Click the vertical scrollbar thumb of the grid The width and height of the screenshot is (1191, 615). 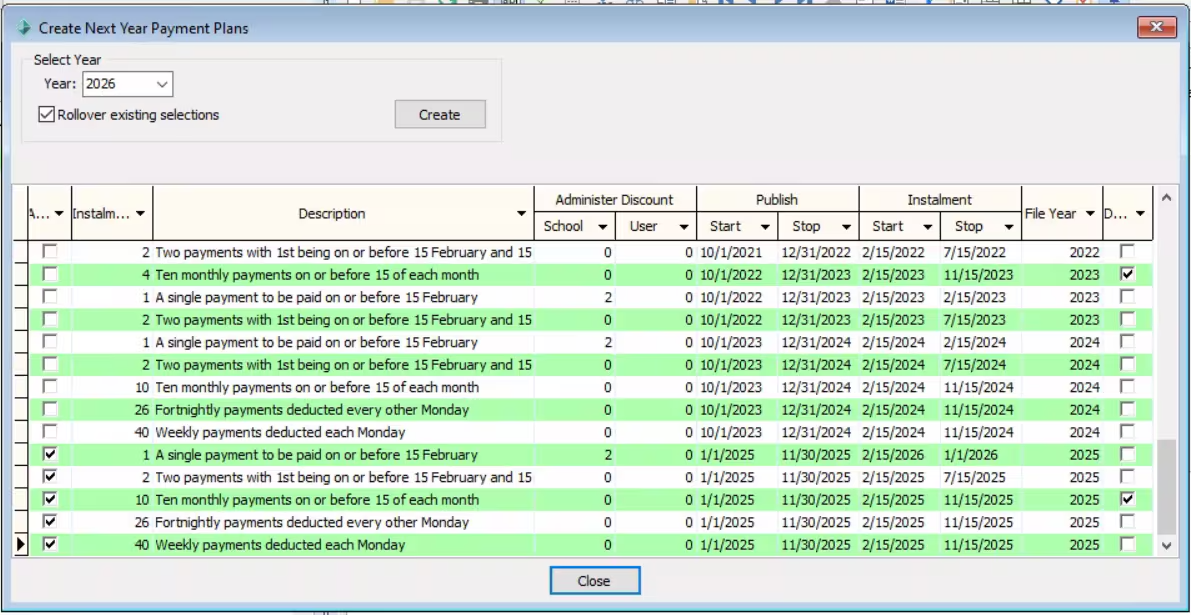click(x=1167, y=487)
